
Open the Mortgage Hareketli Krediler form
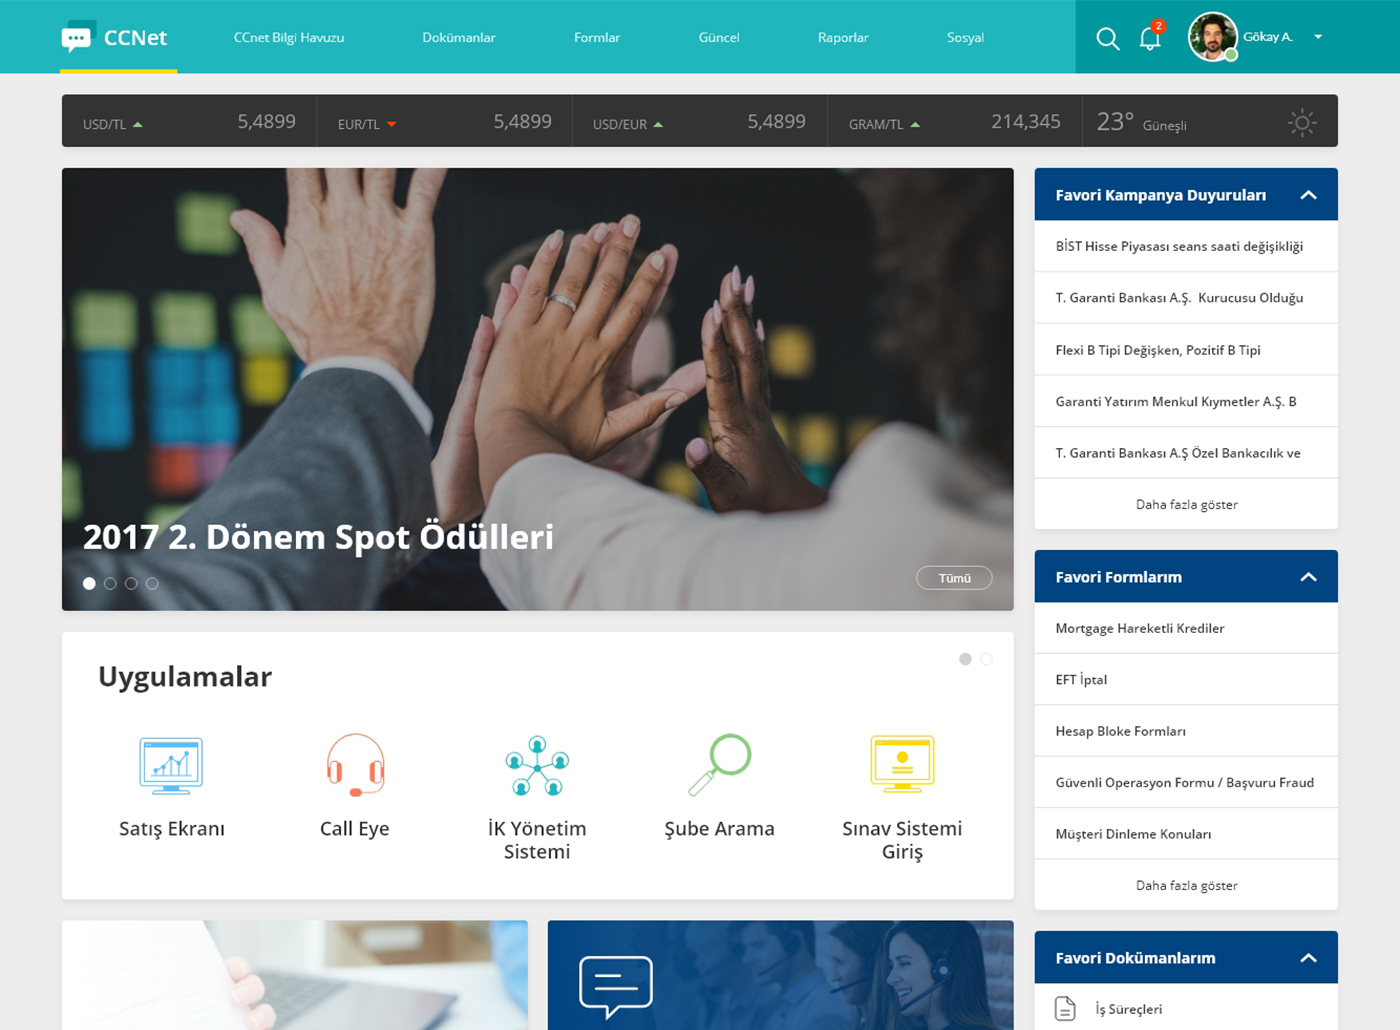tap(1139, 628)
